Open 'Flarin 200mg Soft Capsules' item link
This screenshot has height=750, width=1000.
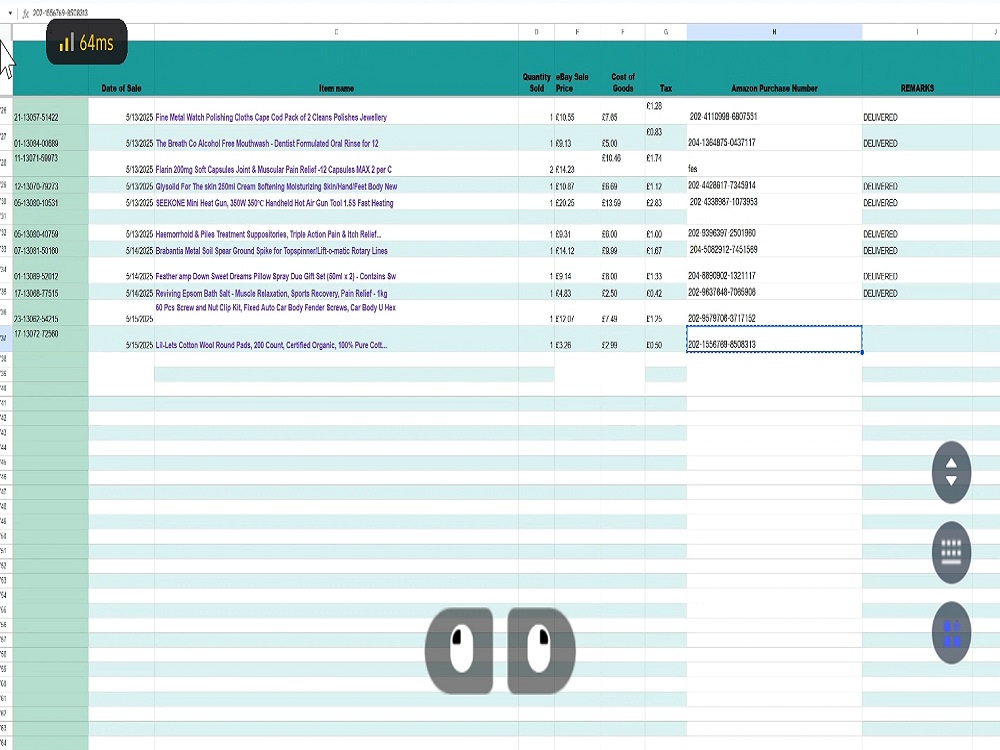click(274, 170)
